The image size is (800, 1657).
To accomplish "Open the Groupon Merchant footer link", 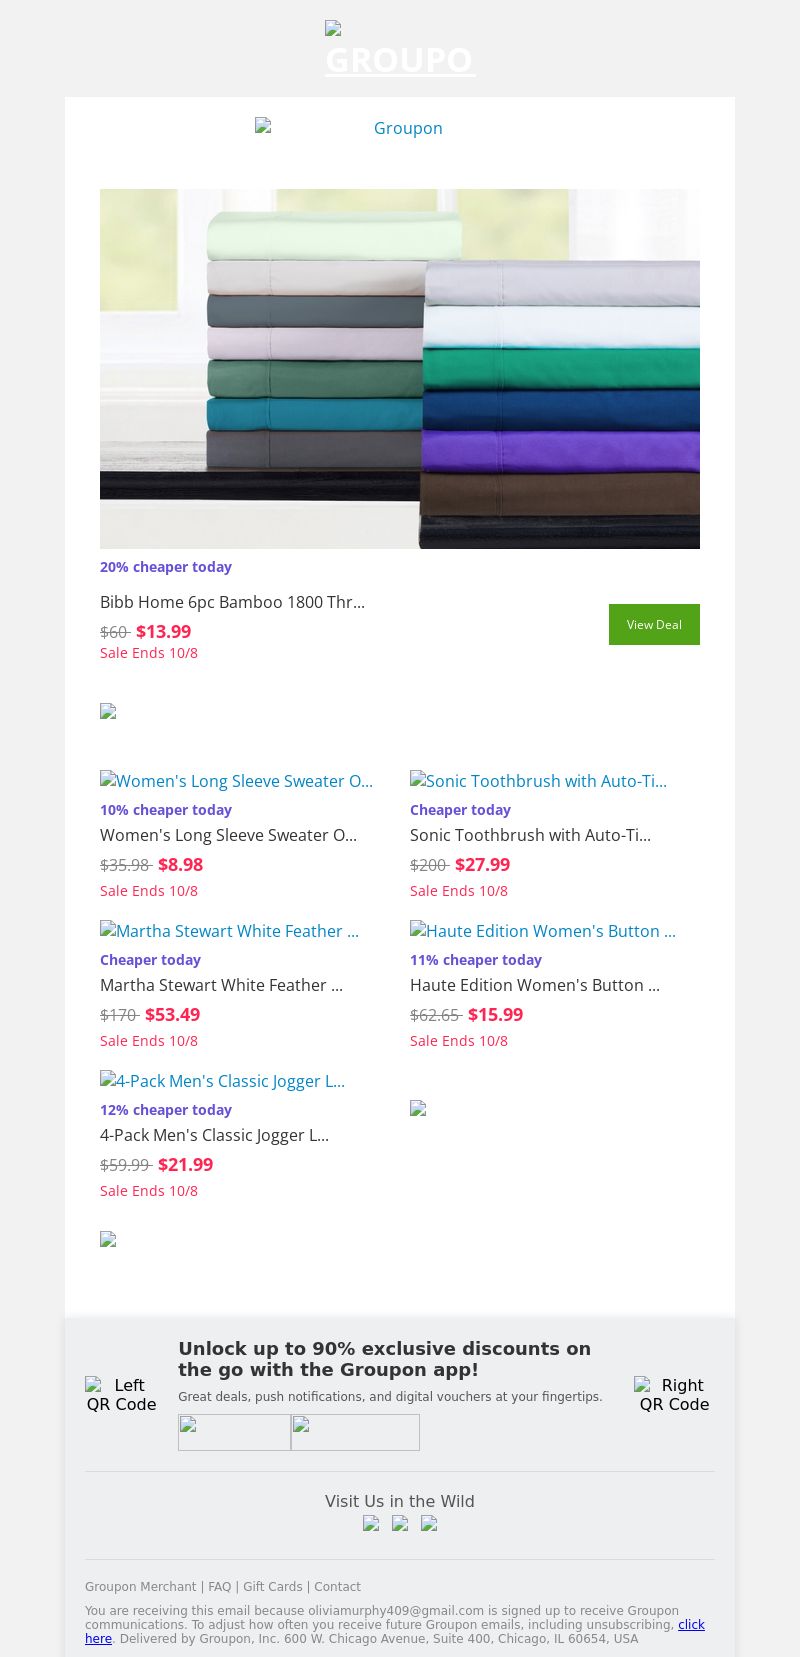I will click(140, 1587).
